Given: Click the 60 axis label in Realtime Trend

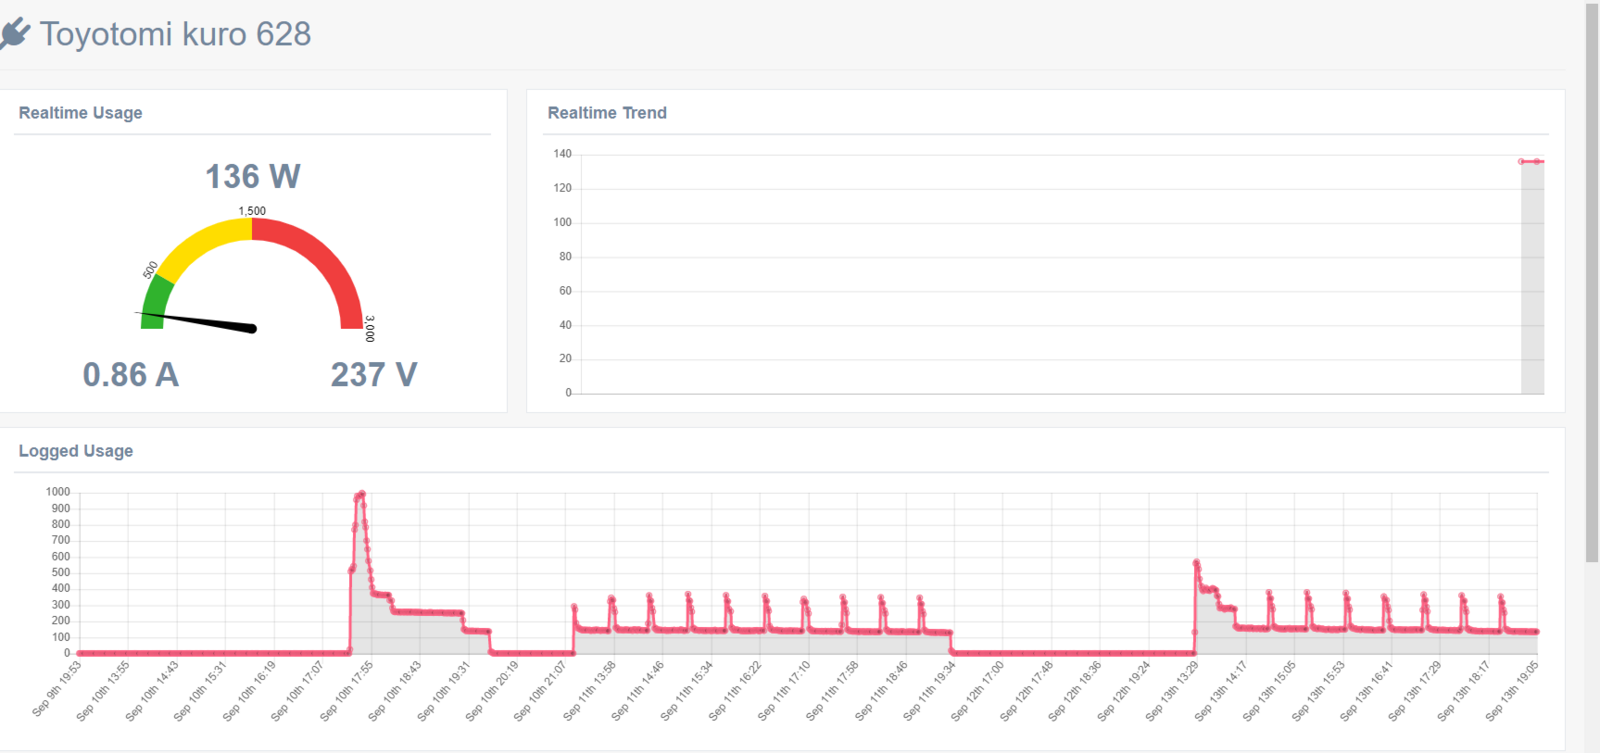Looking at the screenshot, I should (x=566, y=291).
